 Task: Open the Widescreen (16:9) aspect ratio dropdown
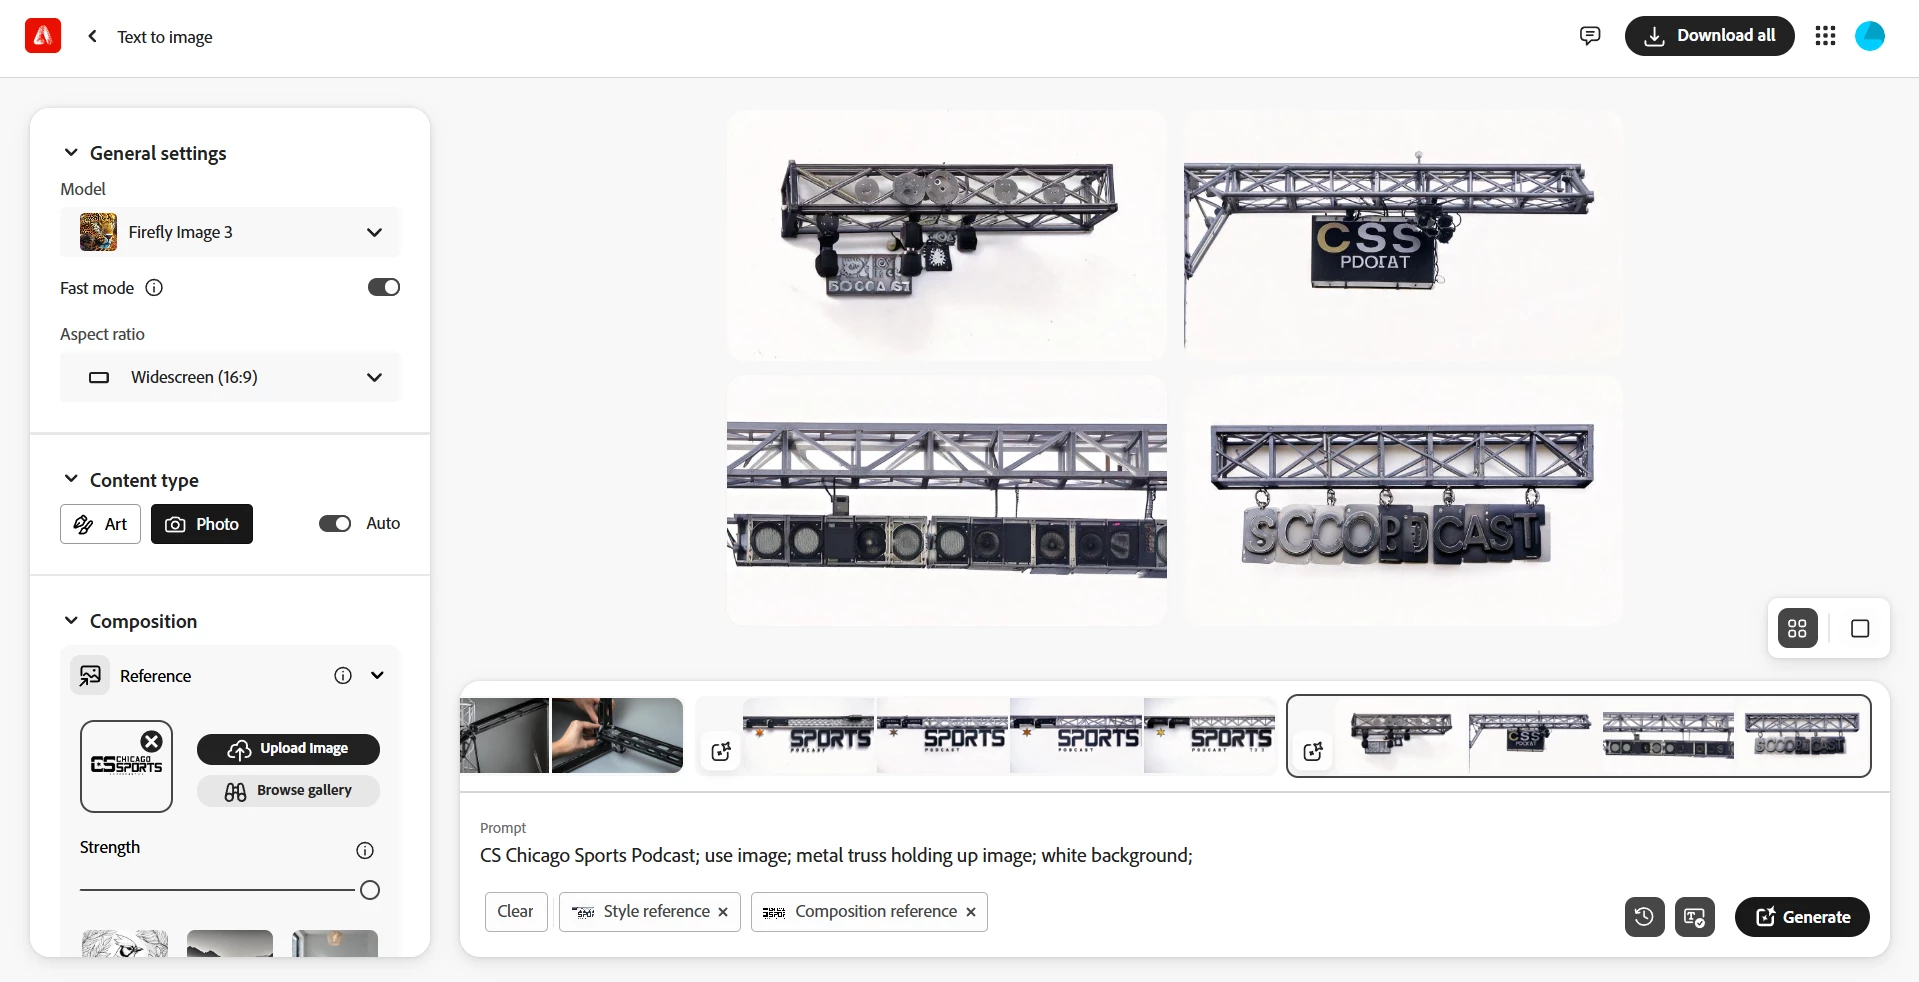point(230,377)
